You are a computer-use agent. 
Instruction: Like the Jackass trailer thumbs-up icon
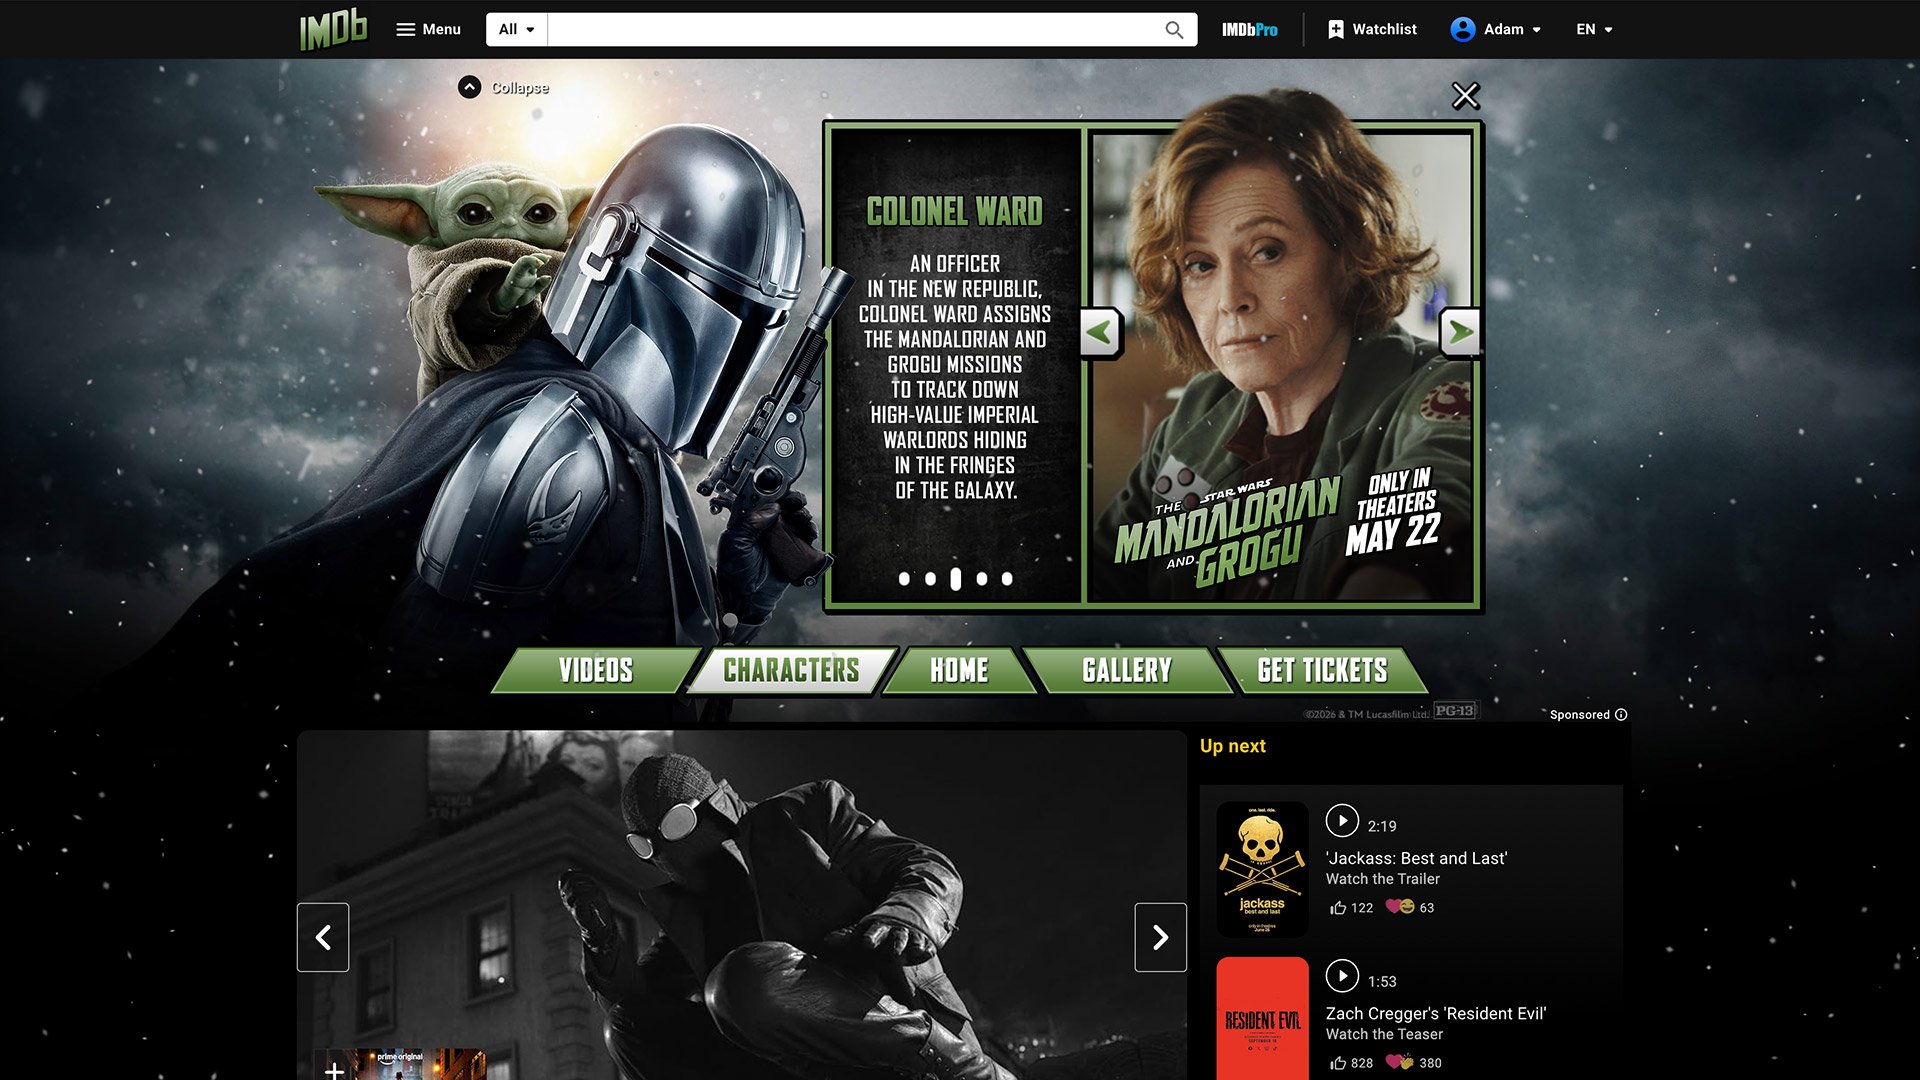pos(1338,908)
